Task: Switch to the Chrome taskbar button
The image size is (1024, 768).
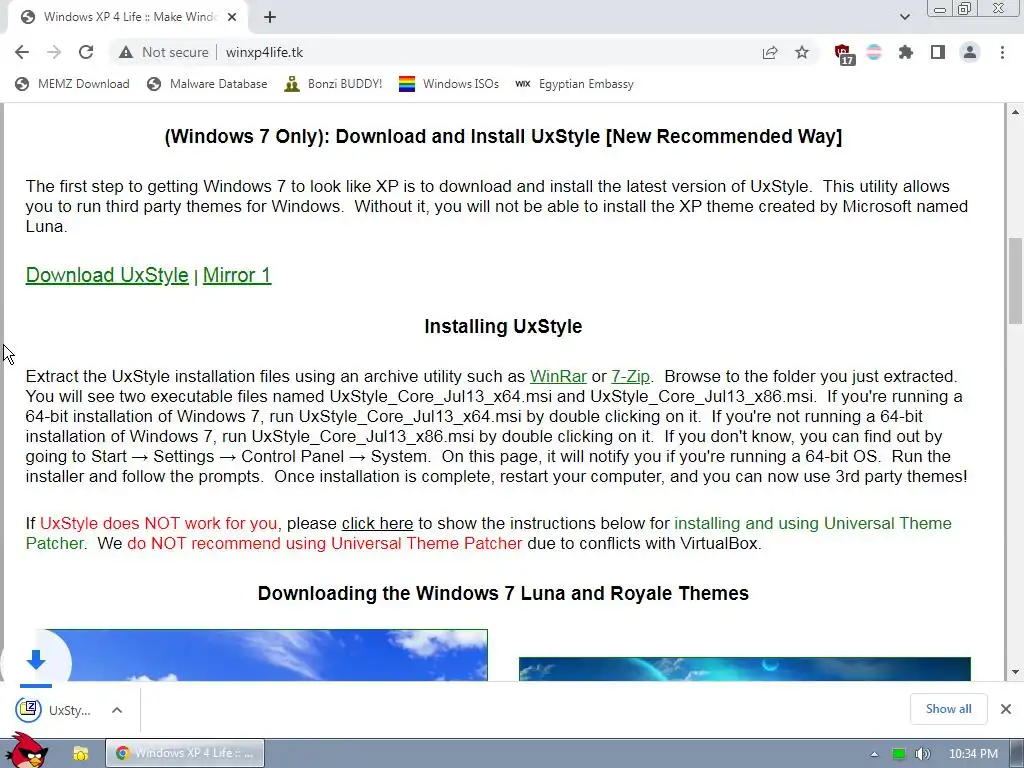Action: [185, 753]
